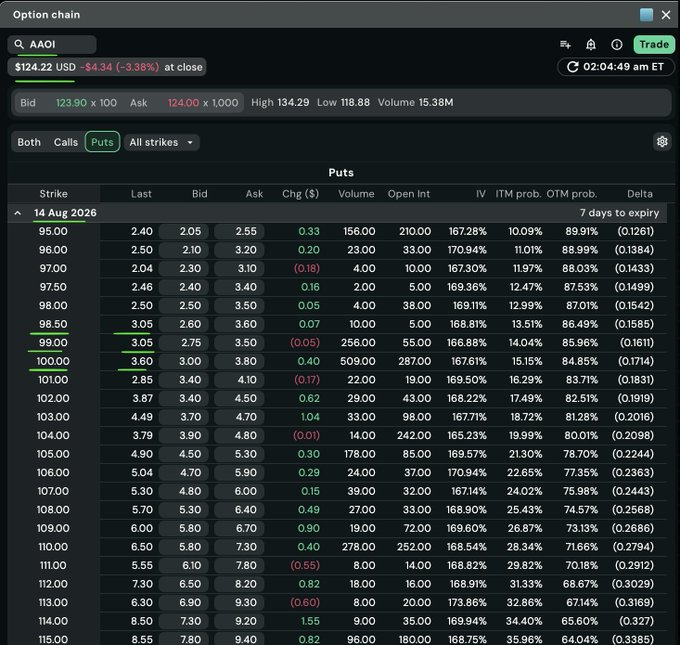This screenshot has width=680, height=645.
Task: Click ITM prob. 21.30% in 105.00 row
Action: (x=526, y=454)
